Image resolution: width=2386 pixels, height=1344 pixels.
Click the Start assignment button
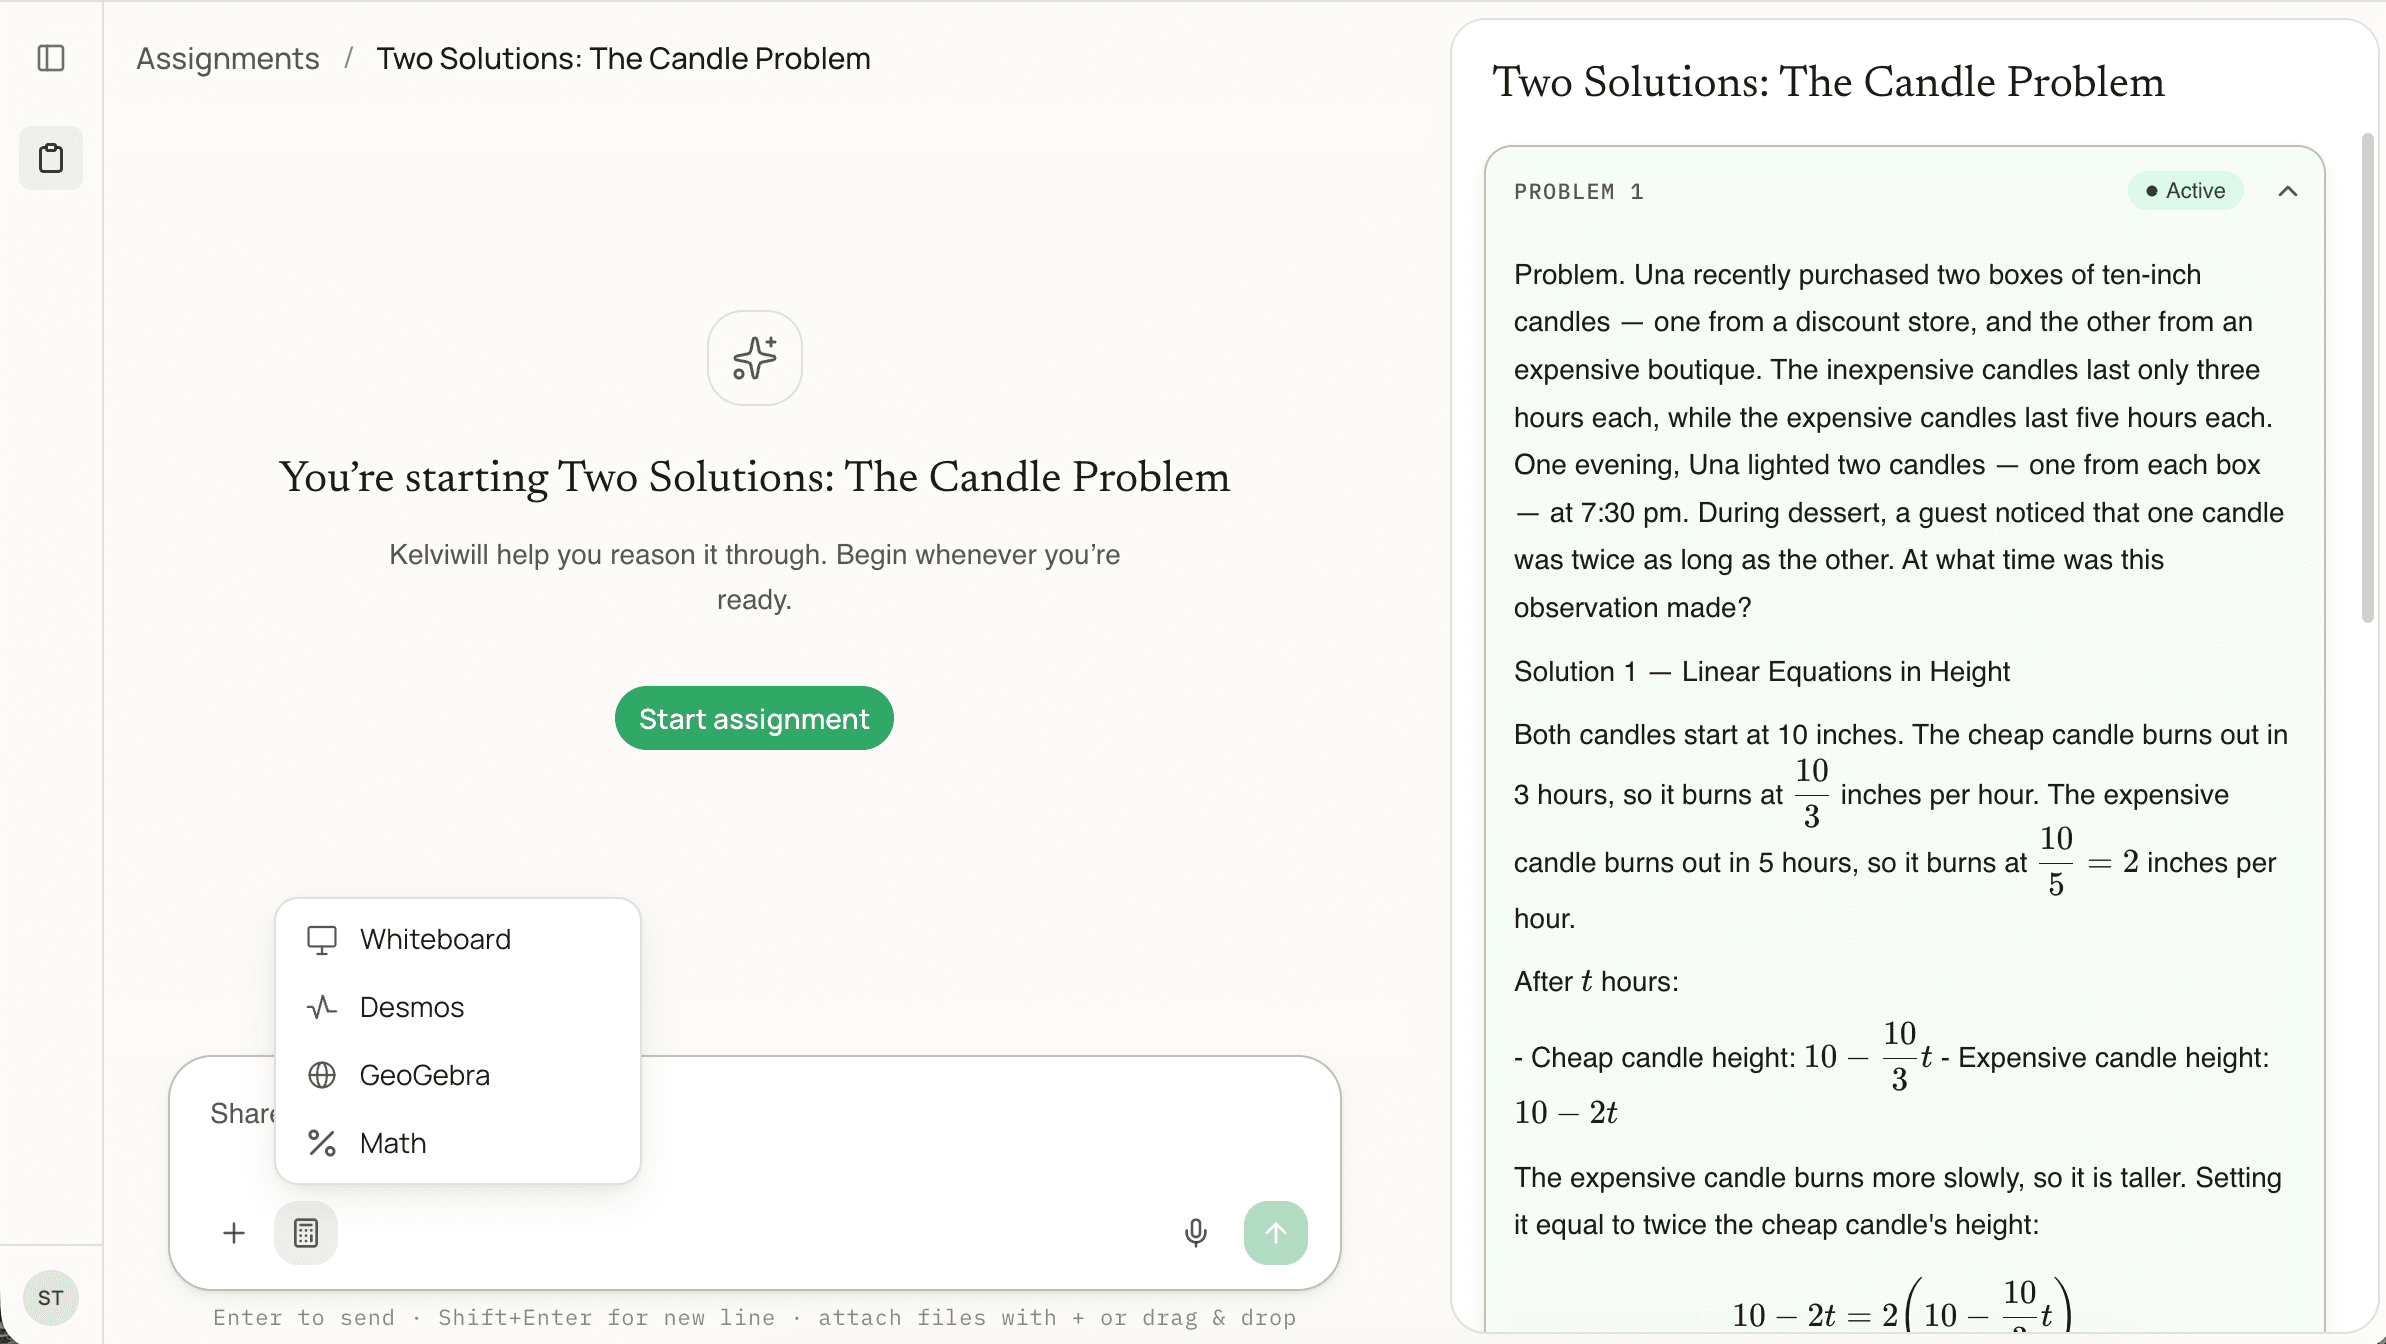coord(754,718)
